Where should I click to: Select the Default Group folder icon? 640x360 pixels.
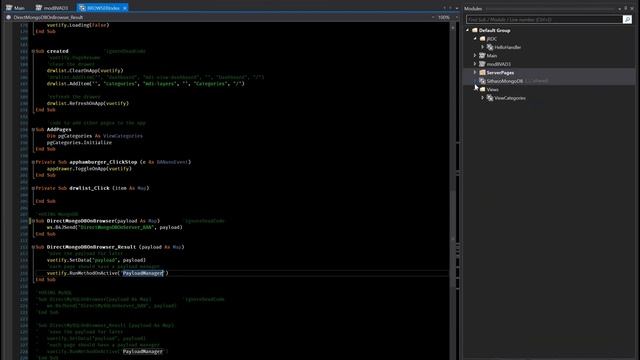[475, 30]
